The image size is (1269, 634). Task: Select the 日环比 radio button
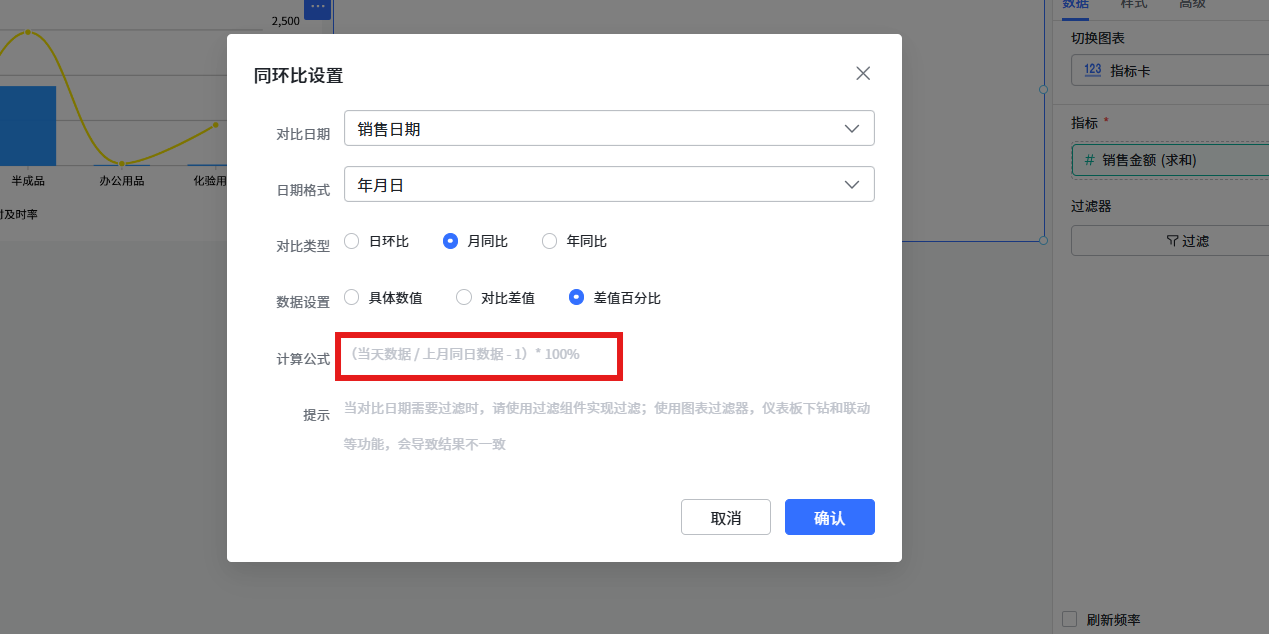coord(352,241)
